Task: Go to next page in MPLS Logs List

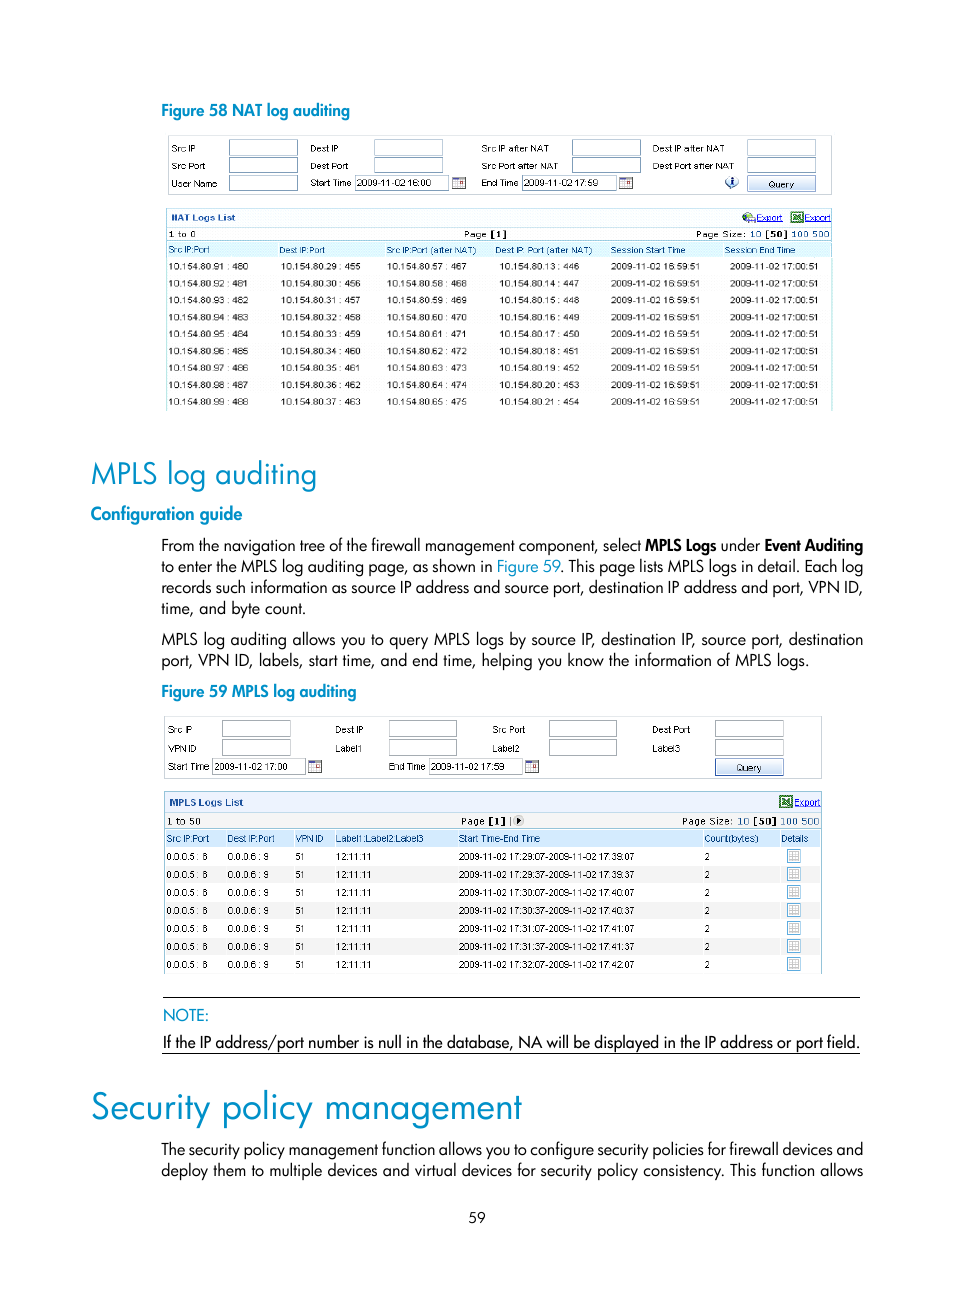Action: point(518,821)
